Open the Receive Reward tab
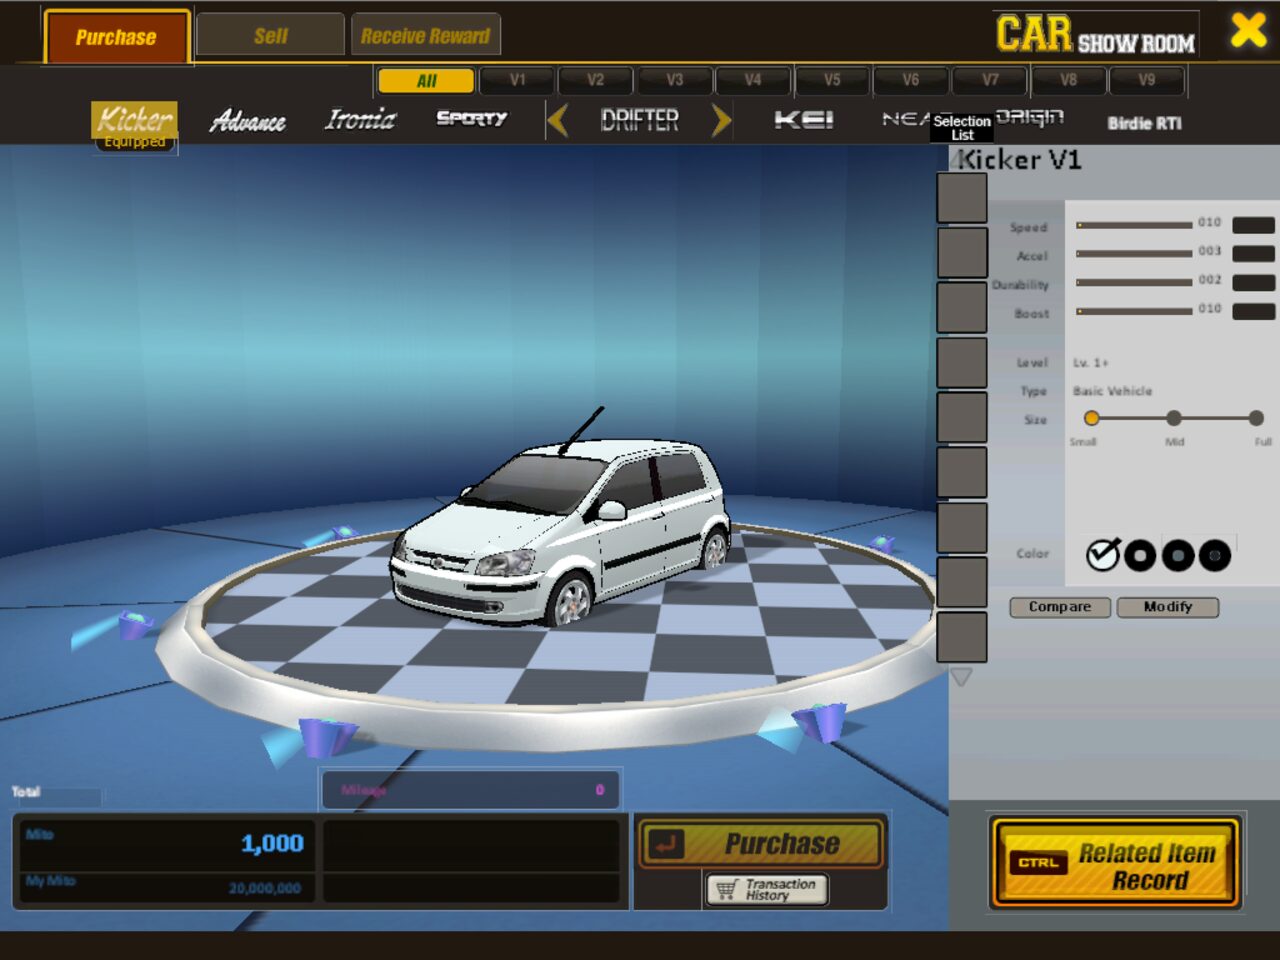The image size is (1280, 960). coord(425,35)
